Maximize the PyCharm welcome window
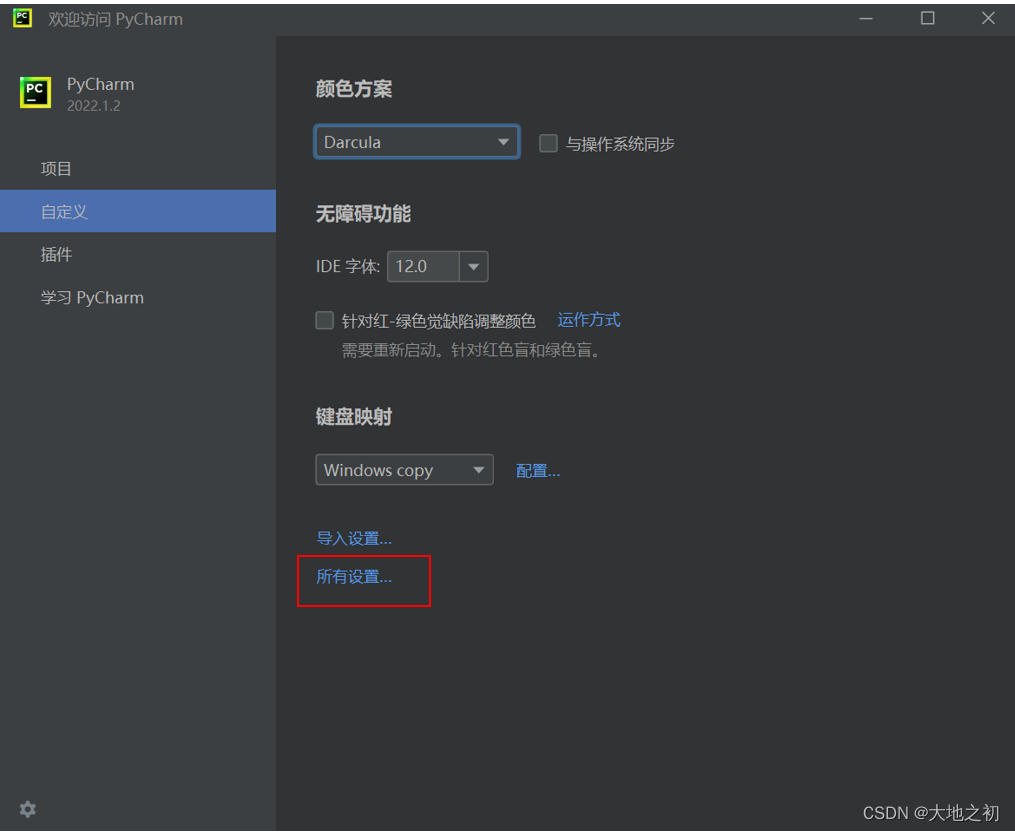Screen dimensions: 1015x832 tap(928, 18)
